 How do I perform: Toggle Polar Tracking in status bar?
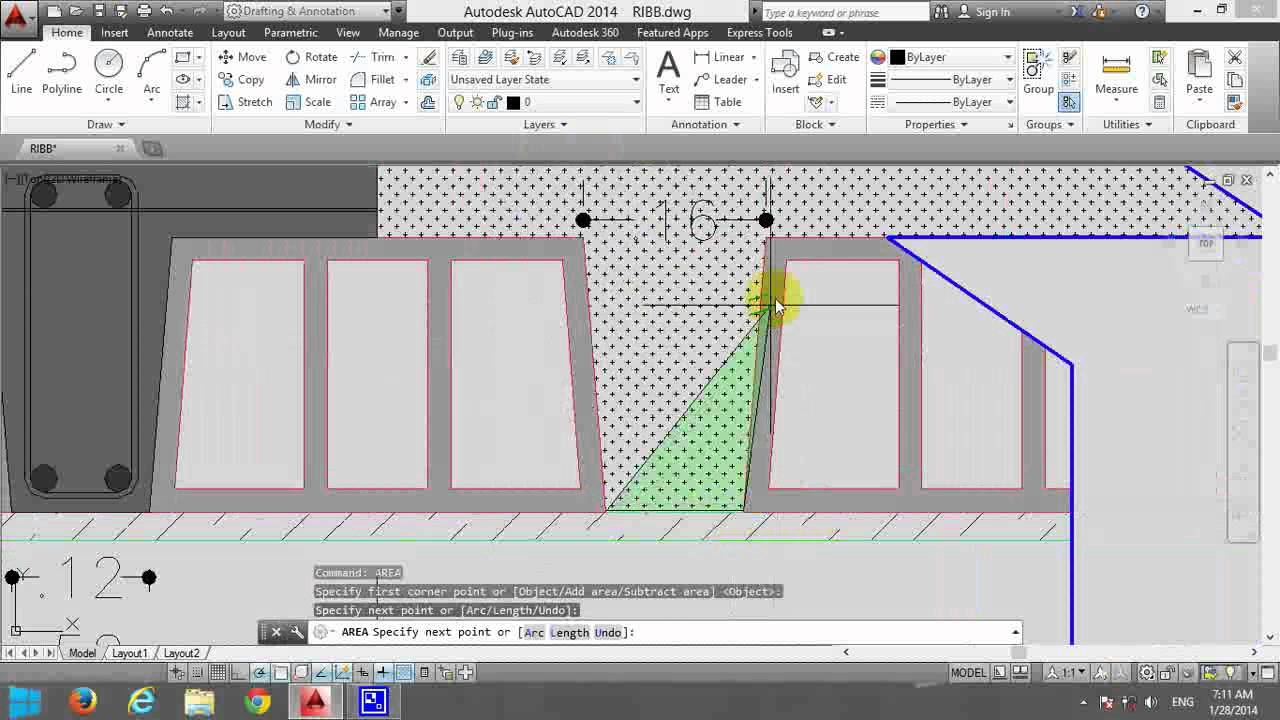(260, 673)
